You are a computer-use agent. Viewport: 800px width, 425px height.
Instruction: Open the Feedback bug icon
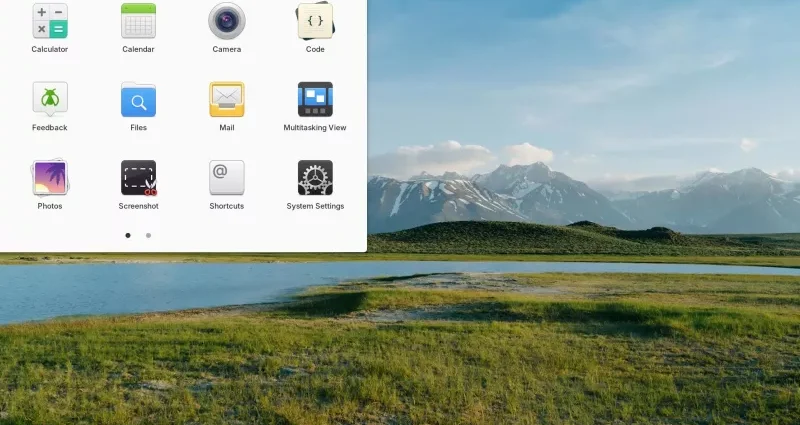pyautogui.click(x=49, y=99)
